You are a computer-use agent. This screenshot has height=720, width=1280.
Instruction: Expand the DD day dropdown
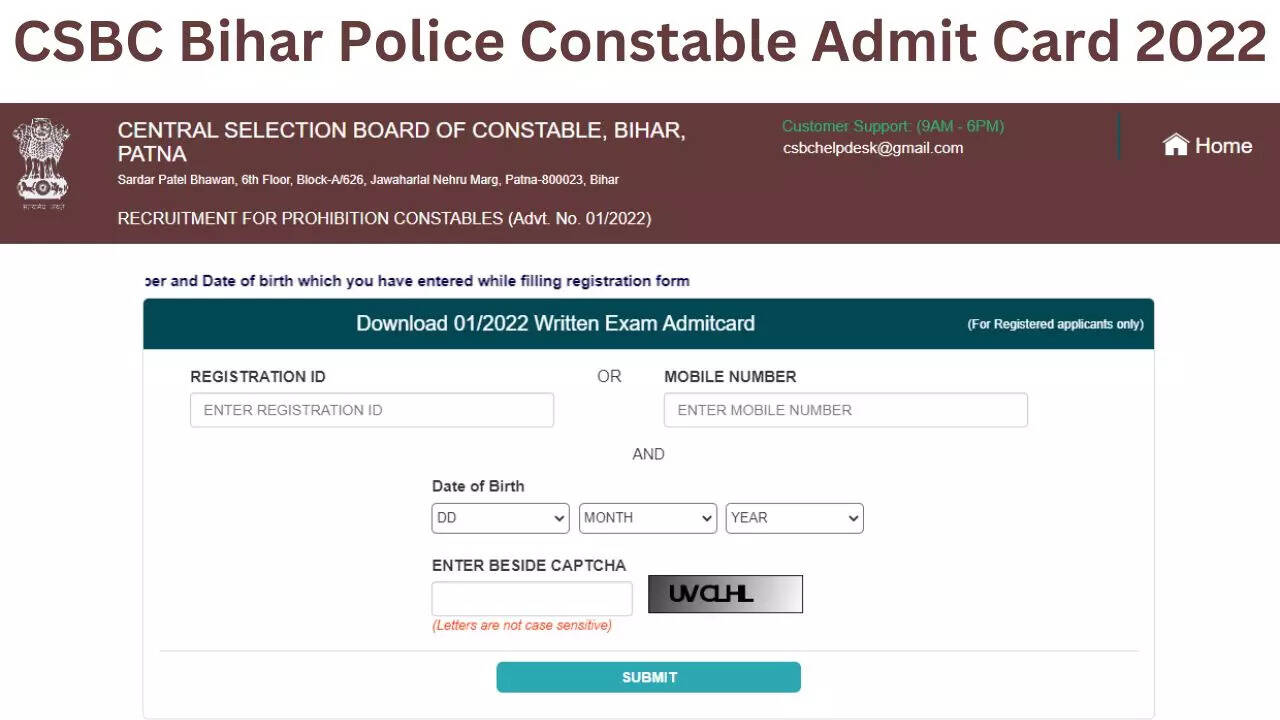pyautogui.click(x=500, y=518)
